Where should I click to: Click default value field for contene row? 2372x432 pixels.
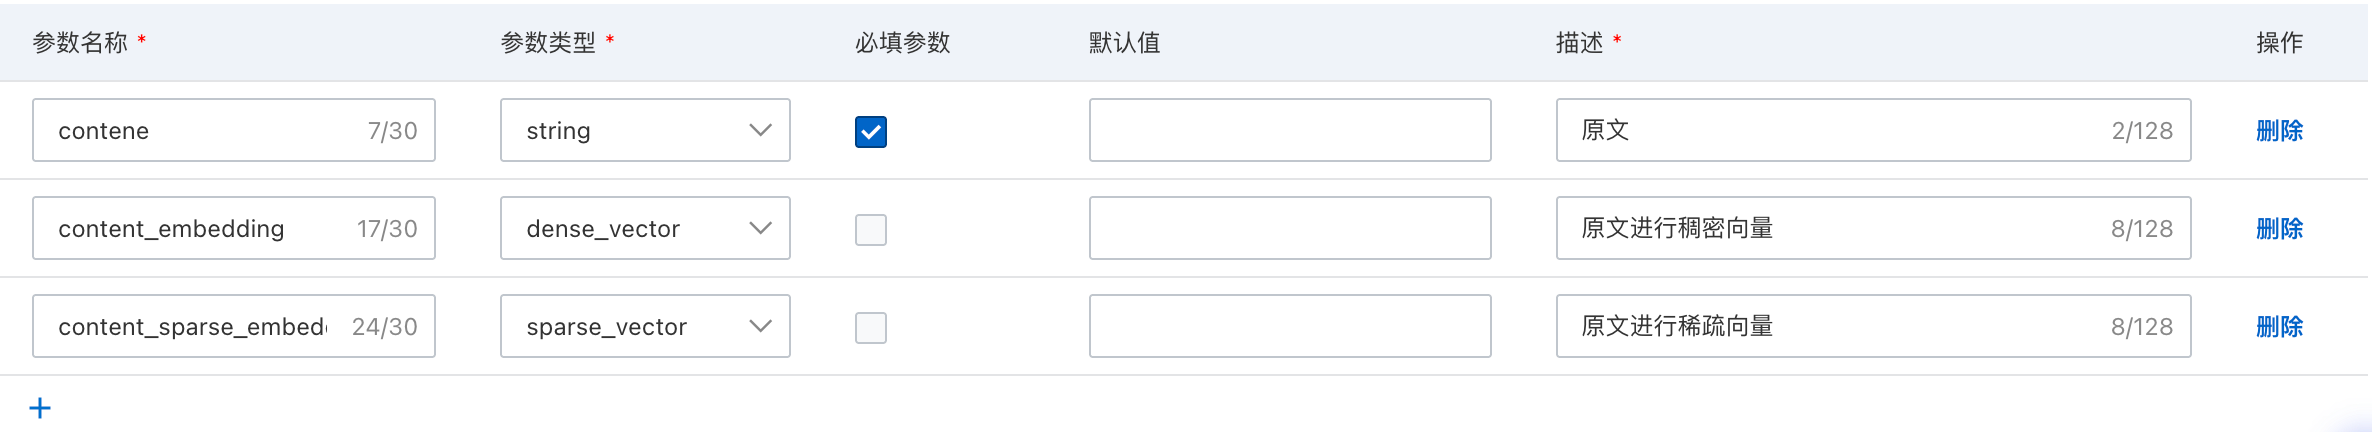tap(1289, 130)
